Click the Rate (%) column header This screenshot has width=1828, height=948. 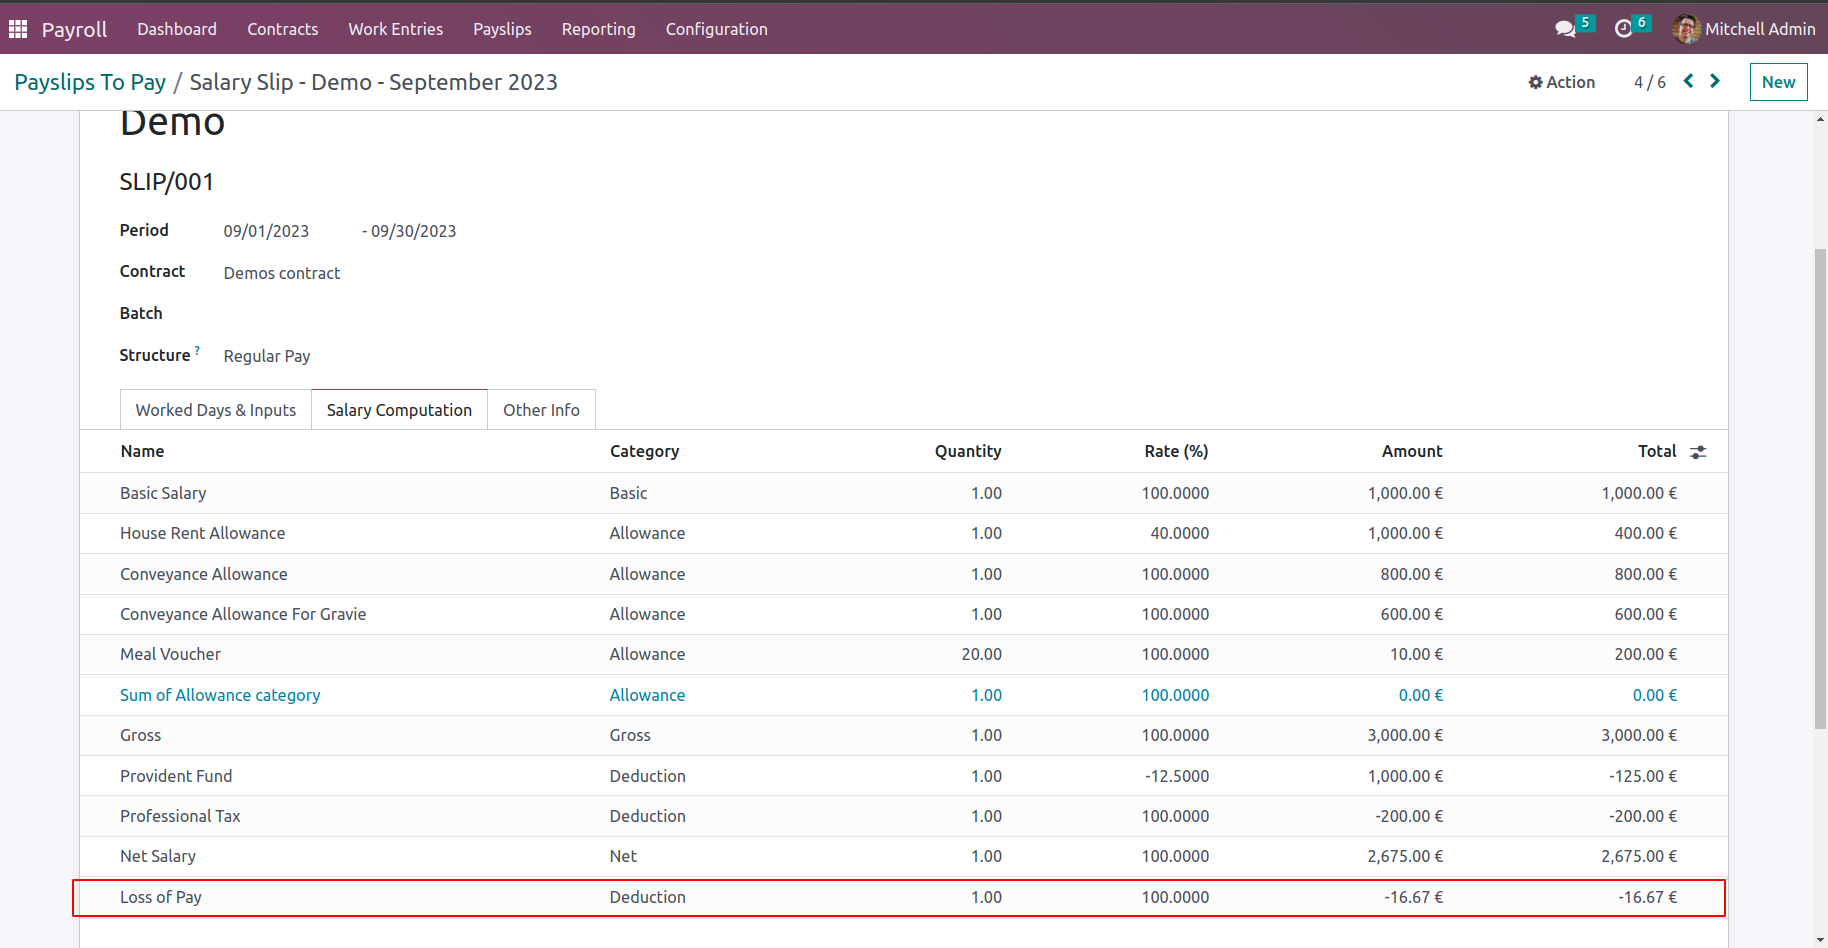pyautogui.click(x=1176, y=451)
